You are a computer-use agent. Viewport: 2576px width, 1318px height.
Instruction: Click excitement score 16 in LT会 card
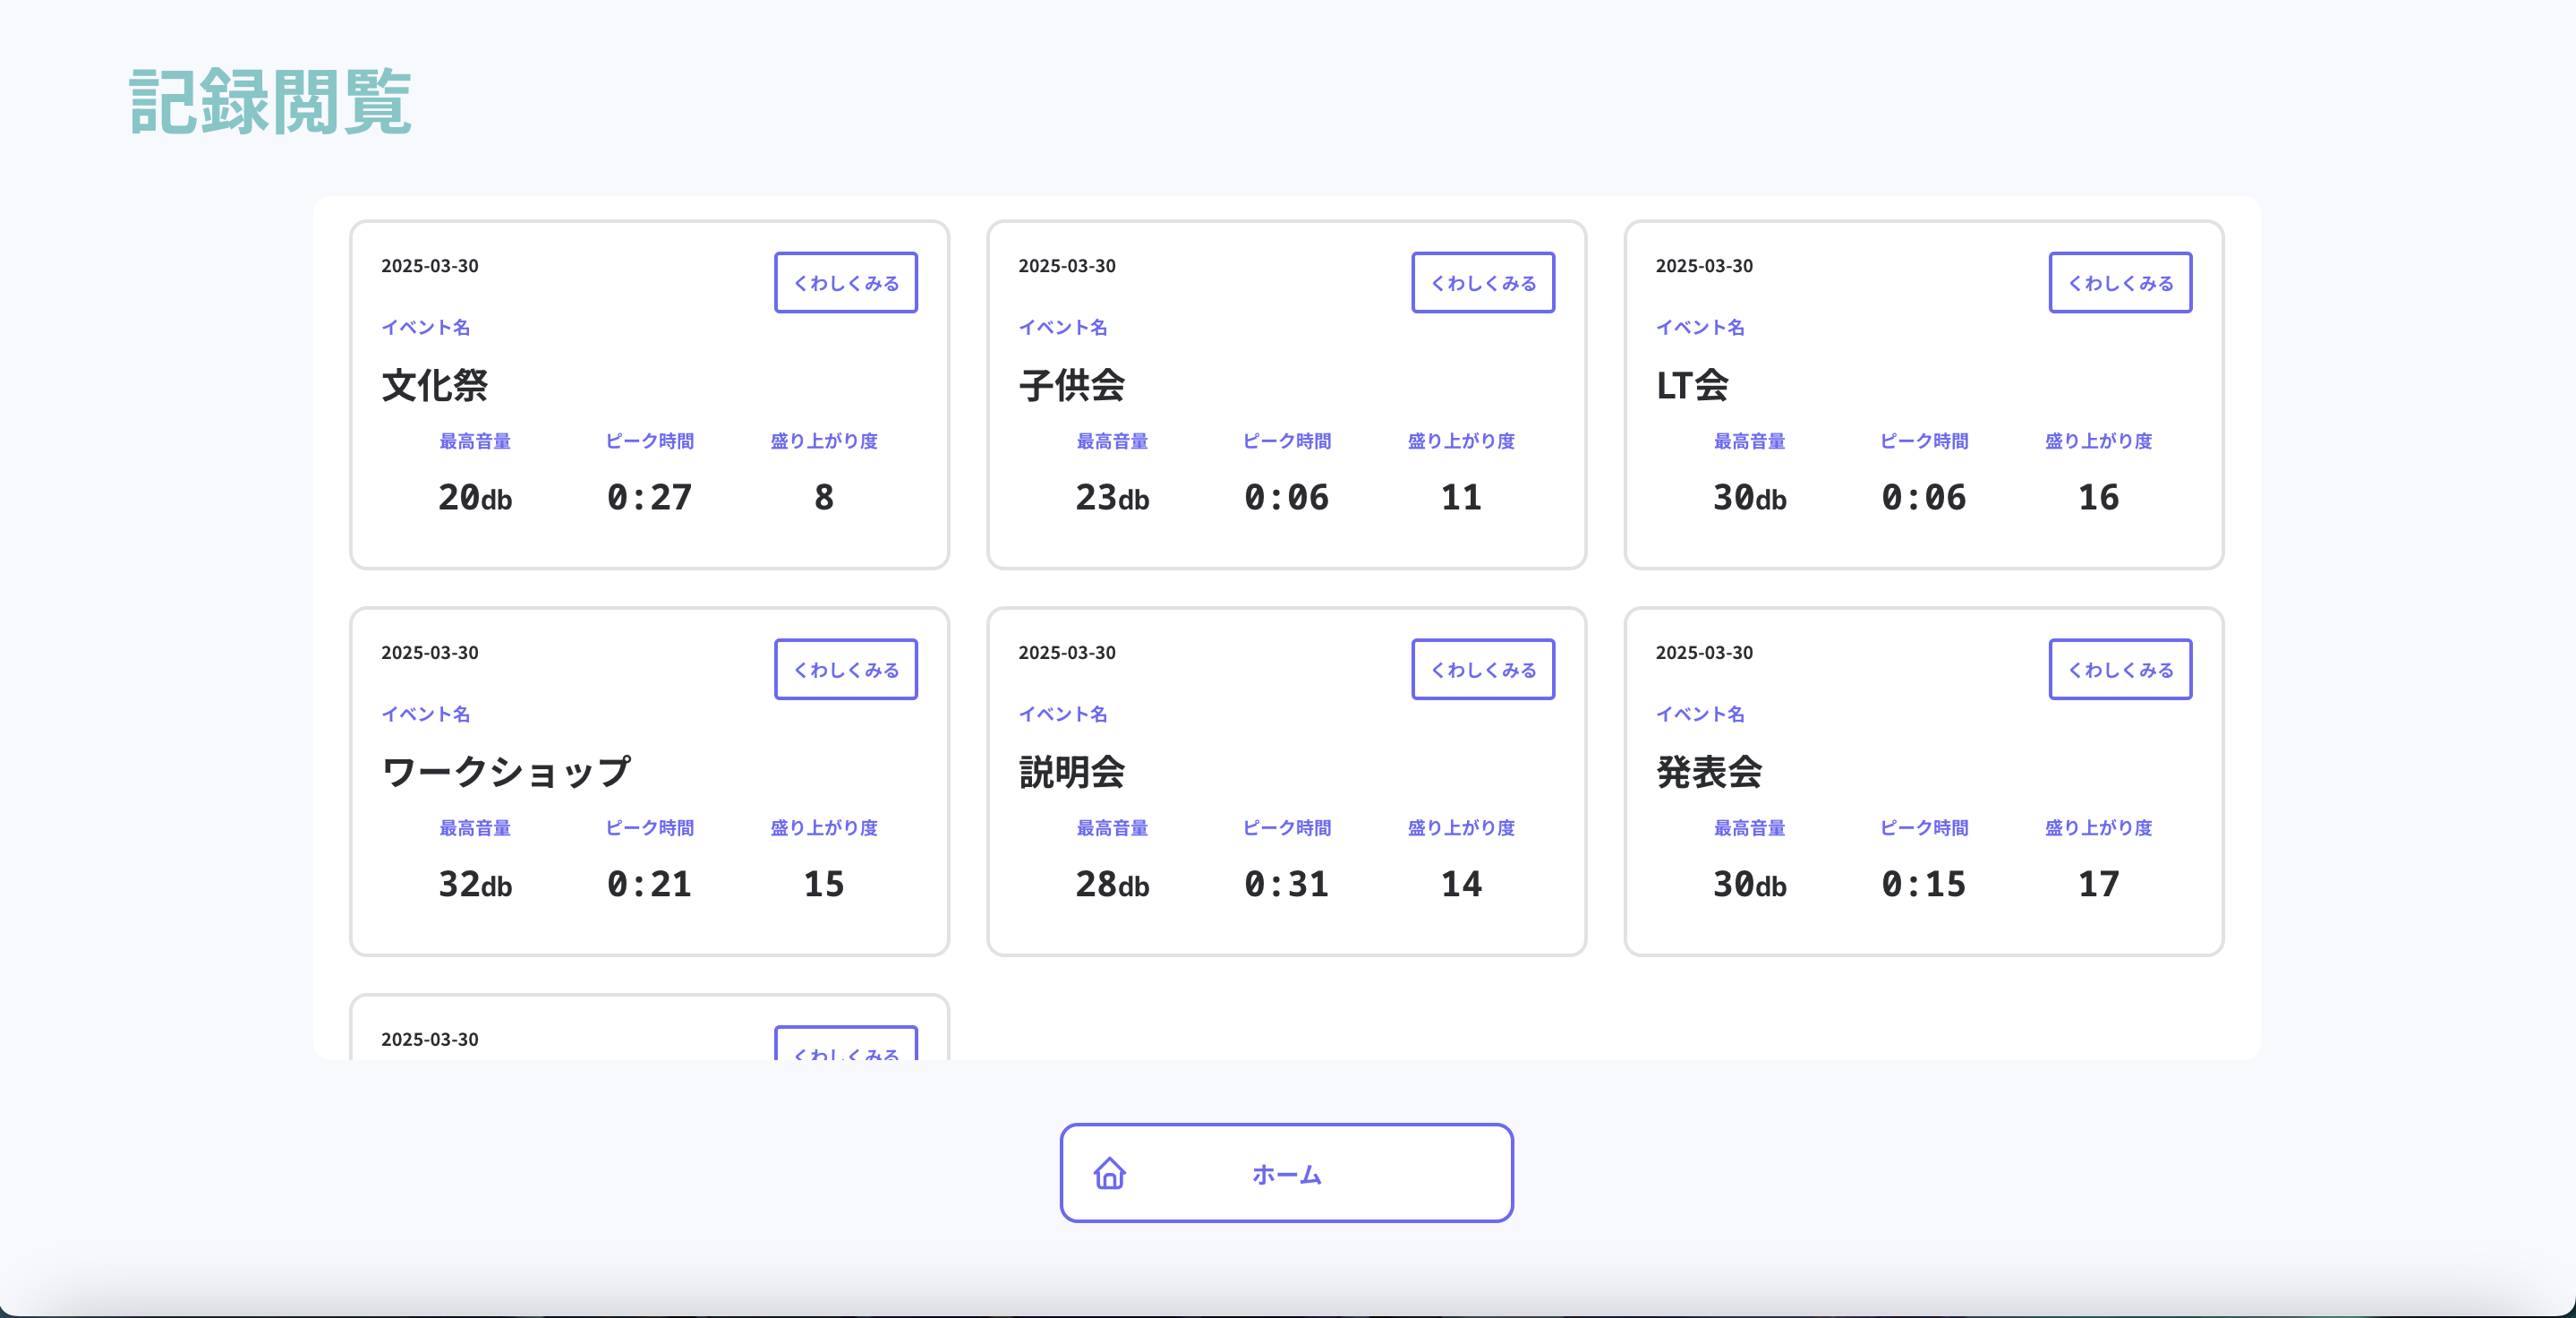(x=2098, y=497)
